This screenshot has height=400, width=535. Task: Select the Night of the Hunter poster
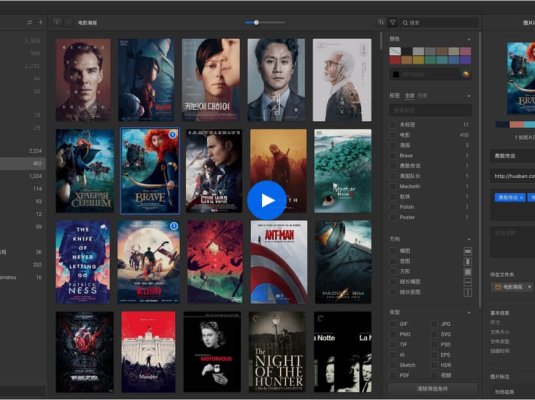278,352
